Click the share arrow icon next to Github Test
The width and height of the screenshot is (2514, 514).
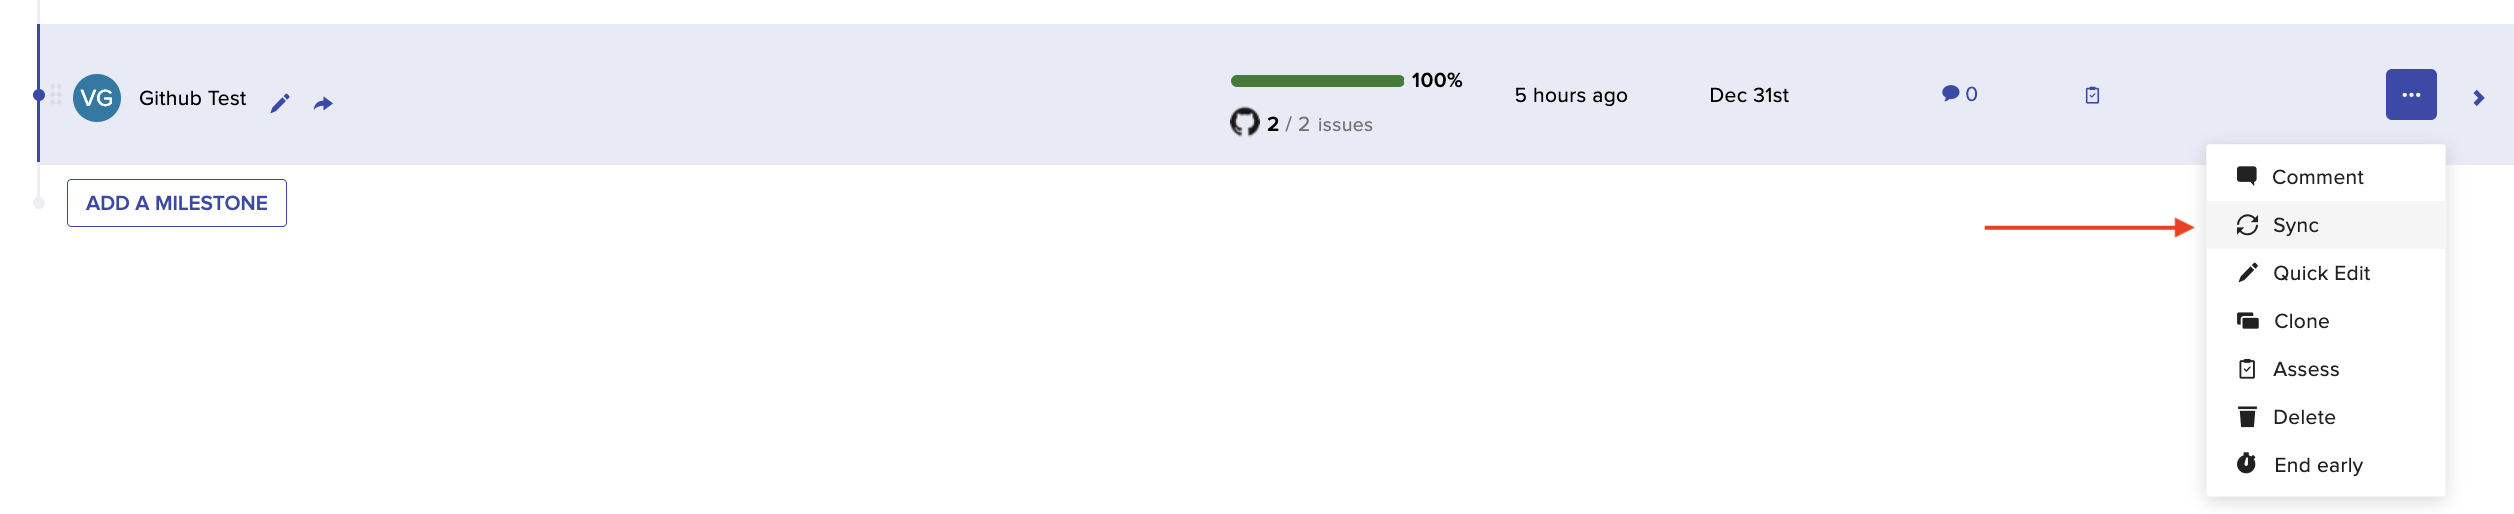(x=323, y=104)
